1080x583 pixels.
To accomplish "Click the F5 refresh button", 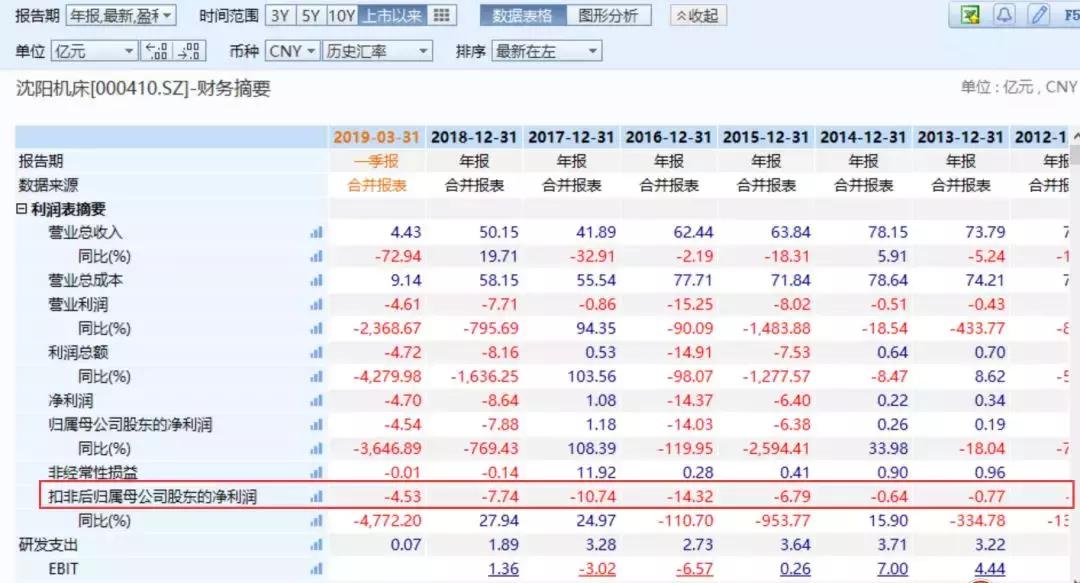I will coord(1071,14).
